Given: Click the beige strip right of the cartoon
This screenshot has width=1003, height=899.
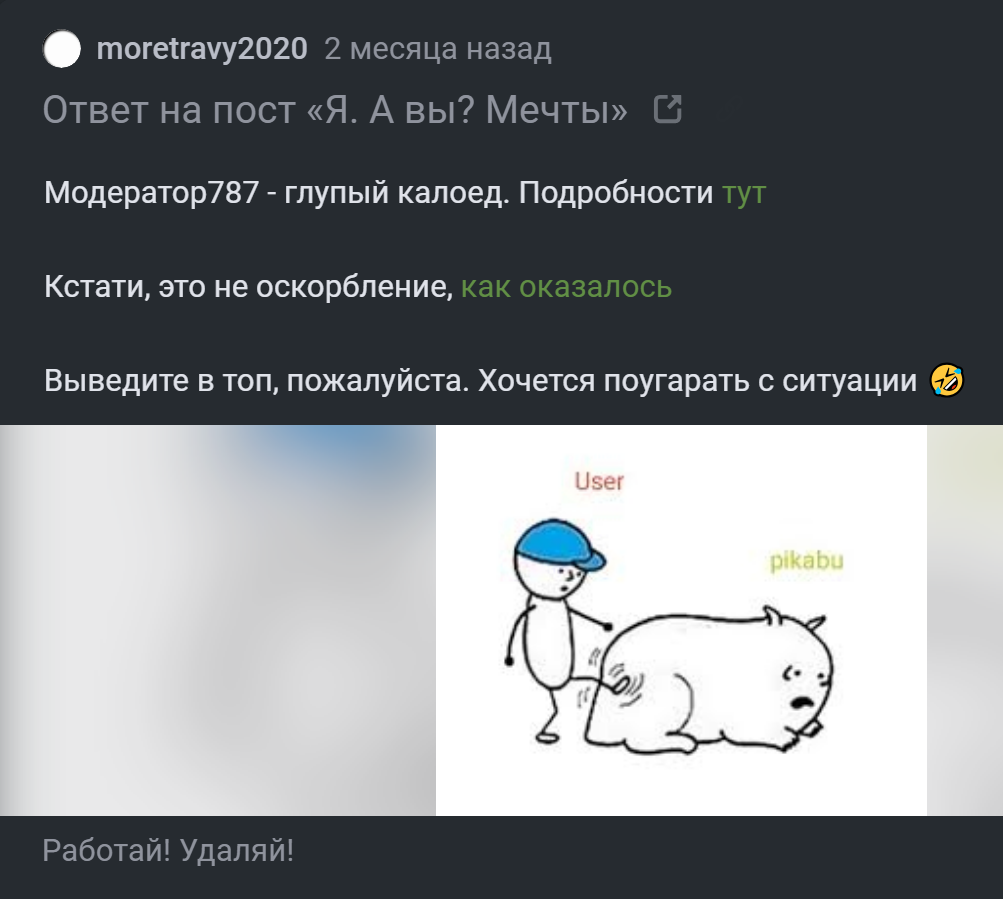Looking at the screenshot, I should 965,620.
